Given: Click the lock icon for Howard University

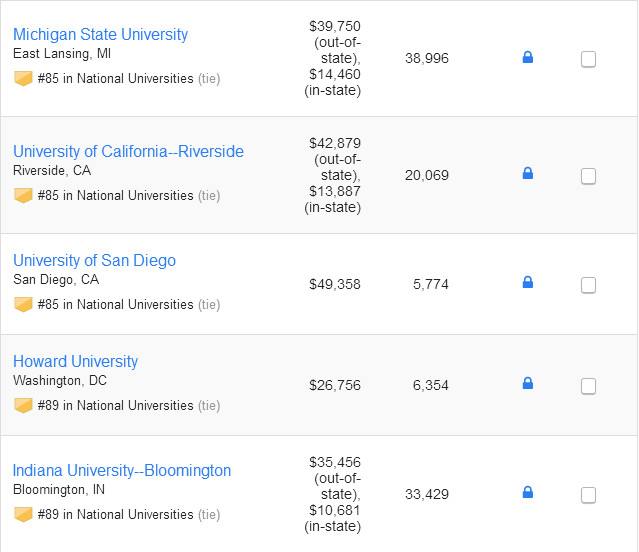Looking at the screenshot, I should tap(528, 384).
